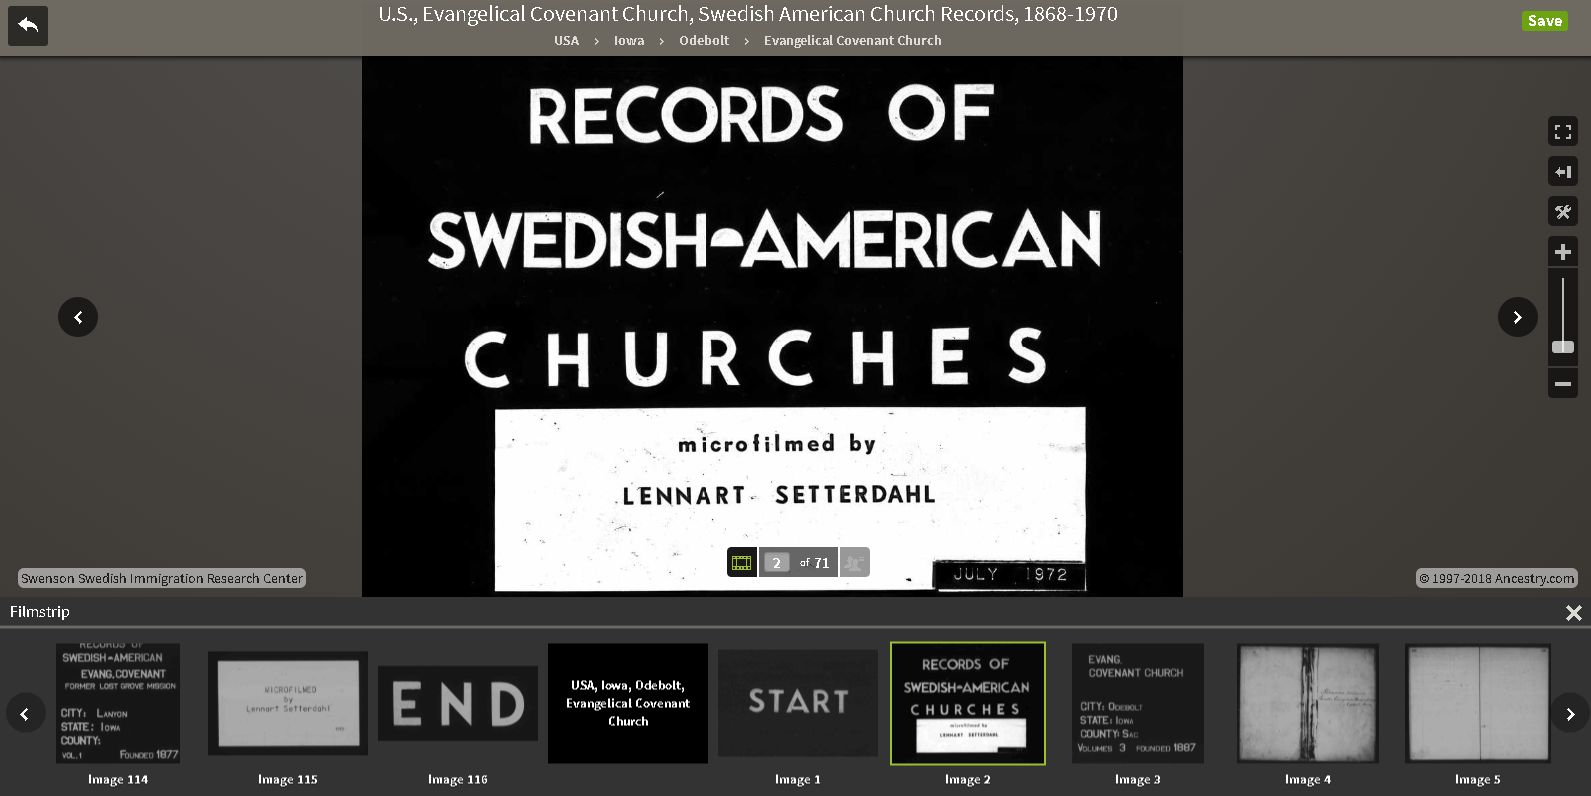The image size is (1591, 796).
Task: Click the collection title heading
Action: click(x=748, y=14)
